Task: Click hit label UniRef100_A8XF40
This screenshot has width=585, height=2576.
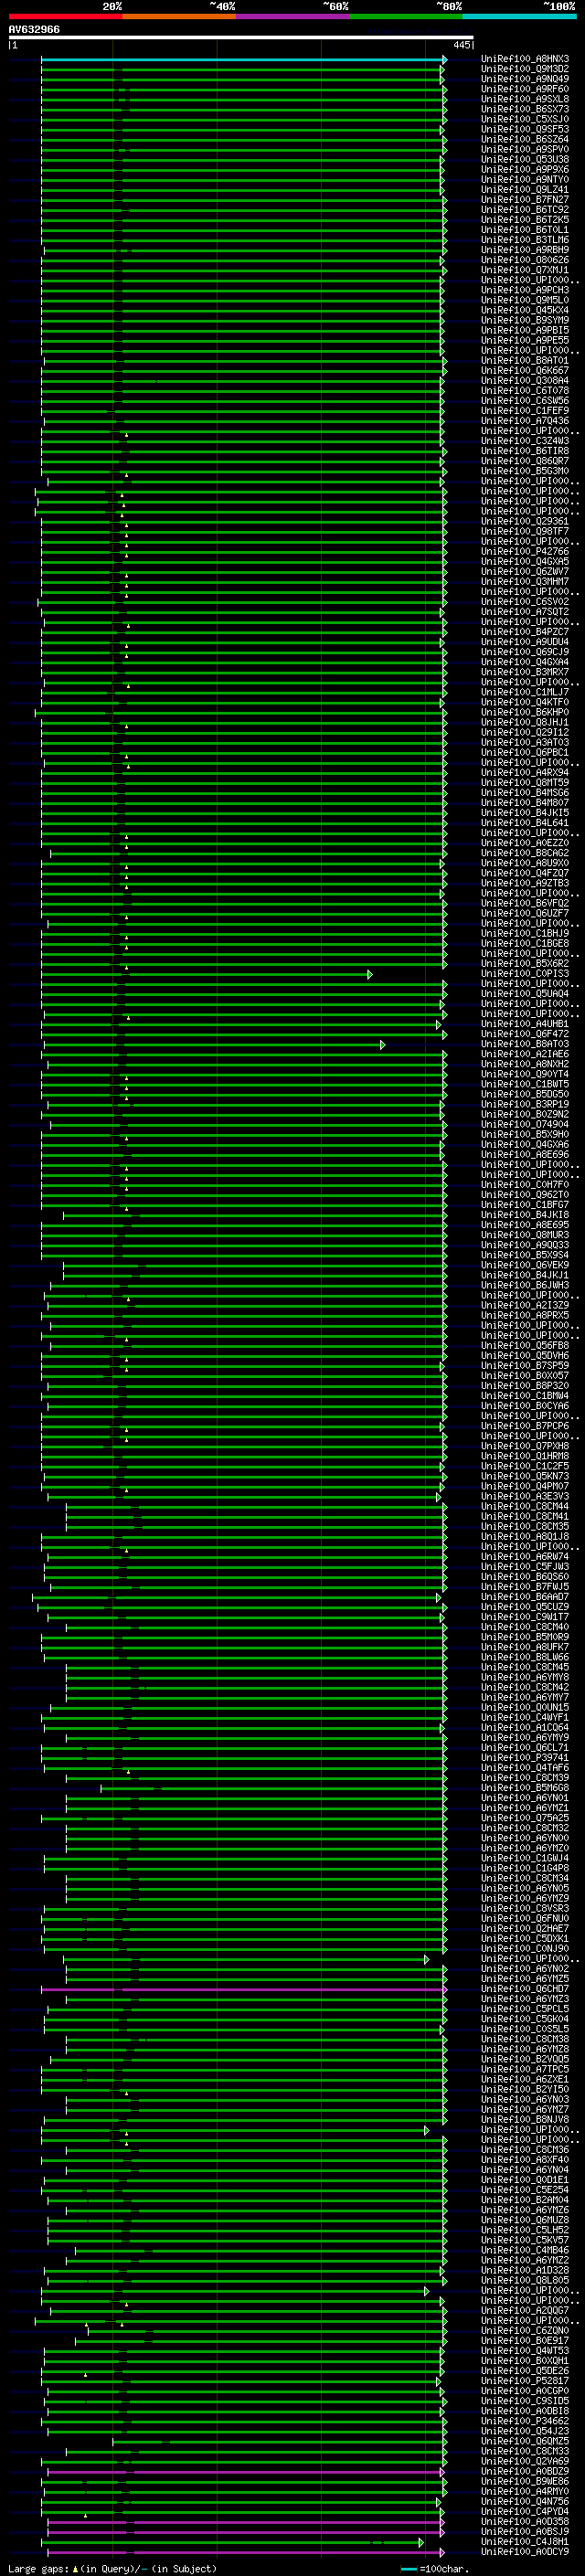Action: pyautogui.click(x=525, y=2160)
